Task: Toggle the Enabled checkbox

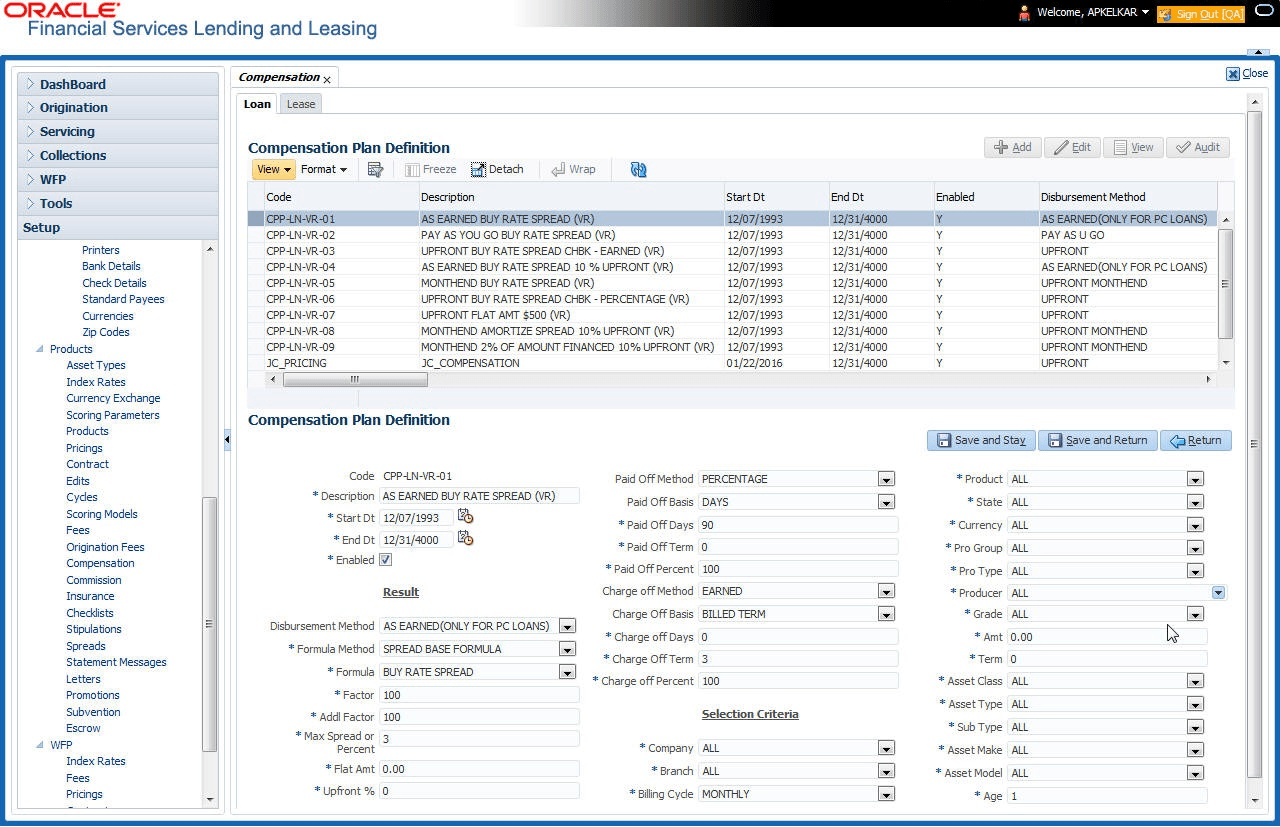Action: point(385,560)
